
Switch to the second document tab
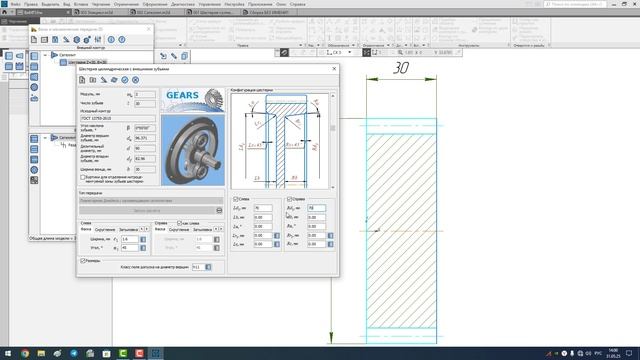[x=101, y=12]
